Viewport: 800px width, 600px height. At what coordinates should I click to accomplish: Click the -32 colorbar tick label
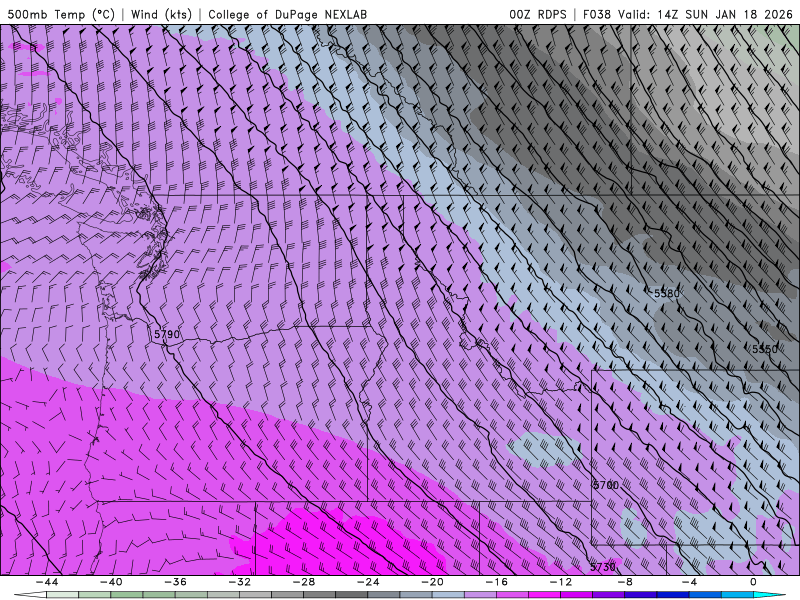(239, 582)
